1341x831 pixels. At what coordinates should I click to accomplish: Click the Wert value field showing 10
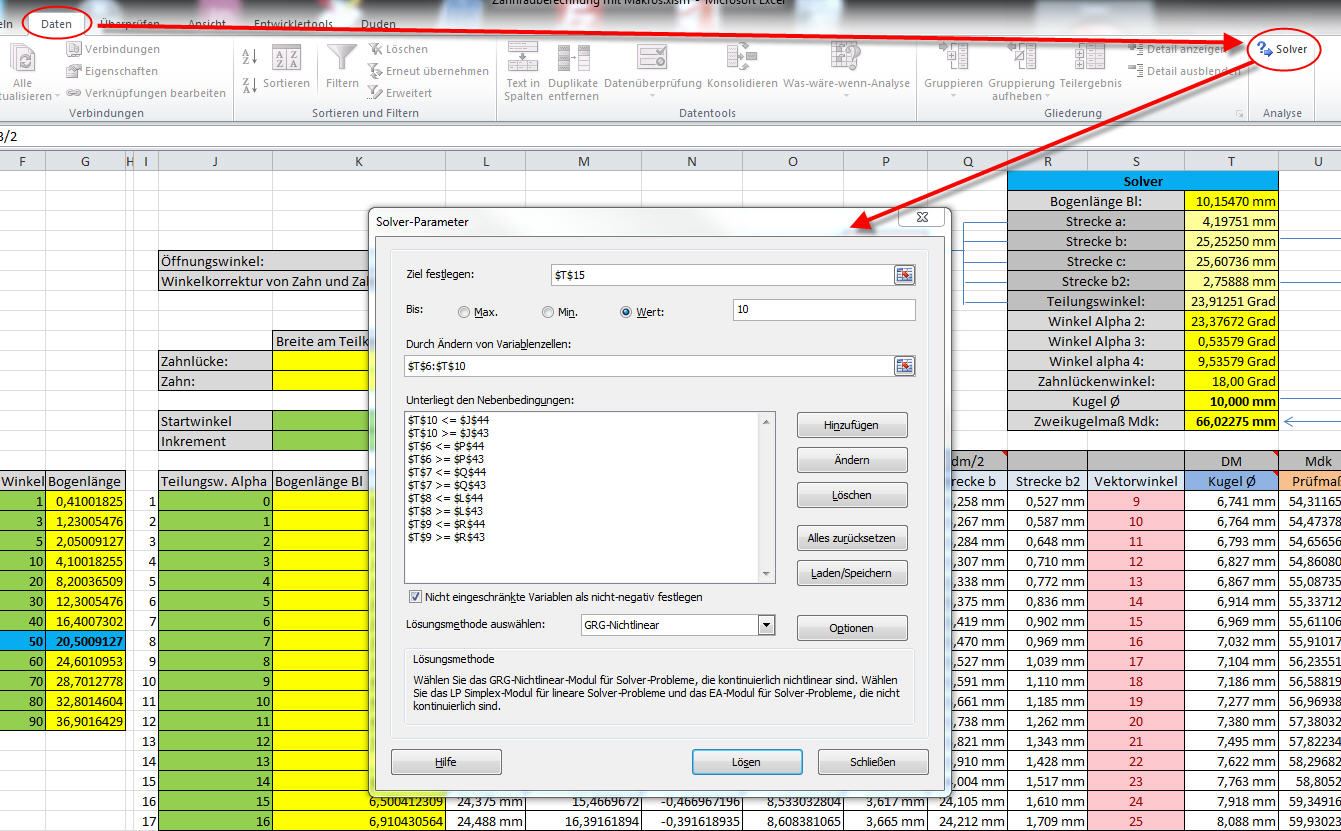[824, 310]
